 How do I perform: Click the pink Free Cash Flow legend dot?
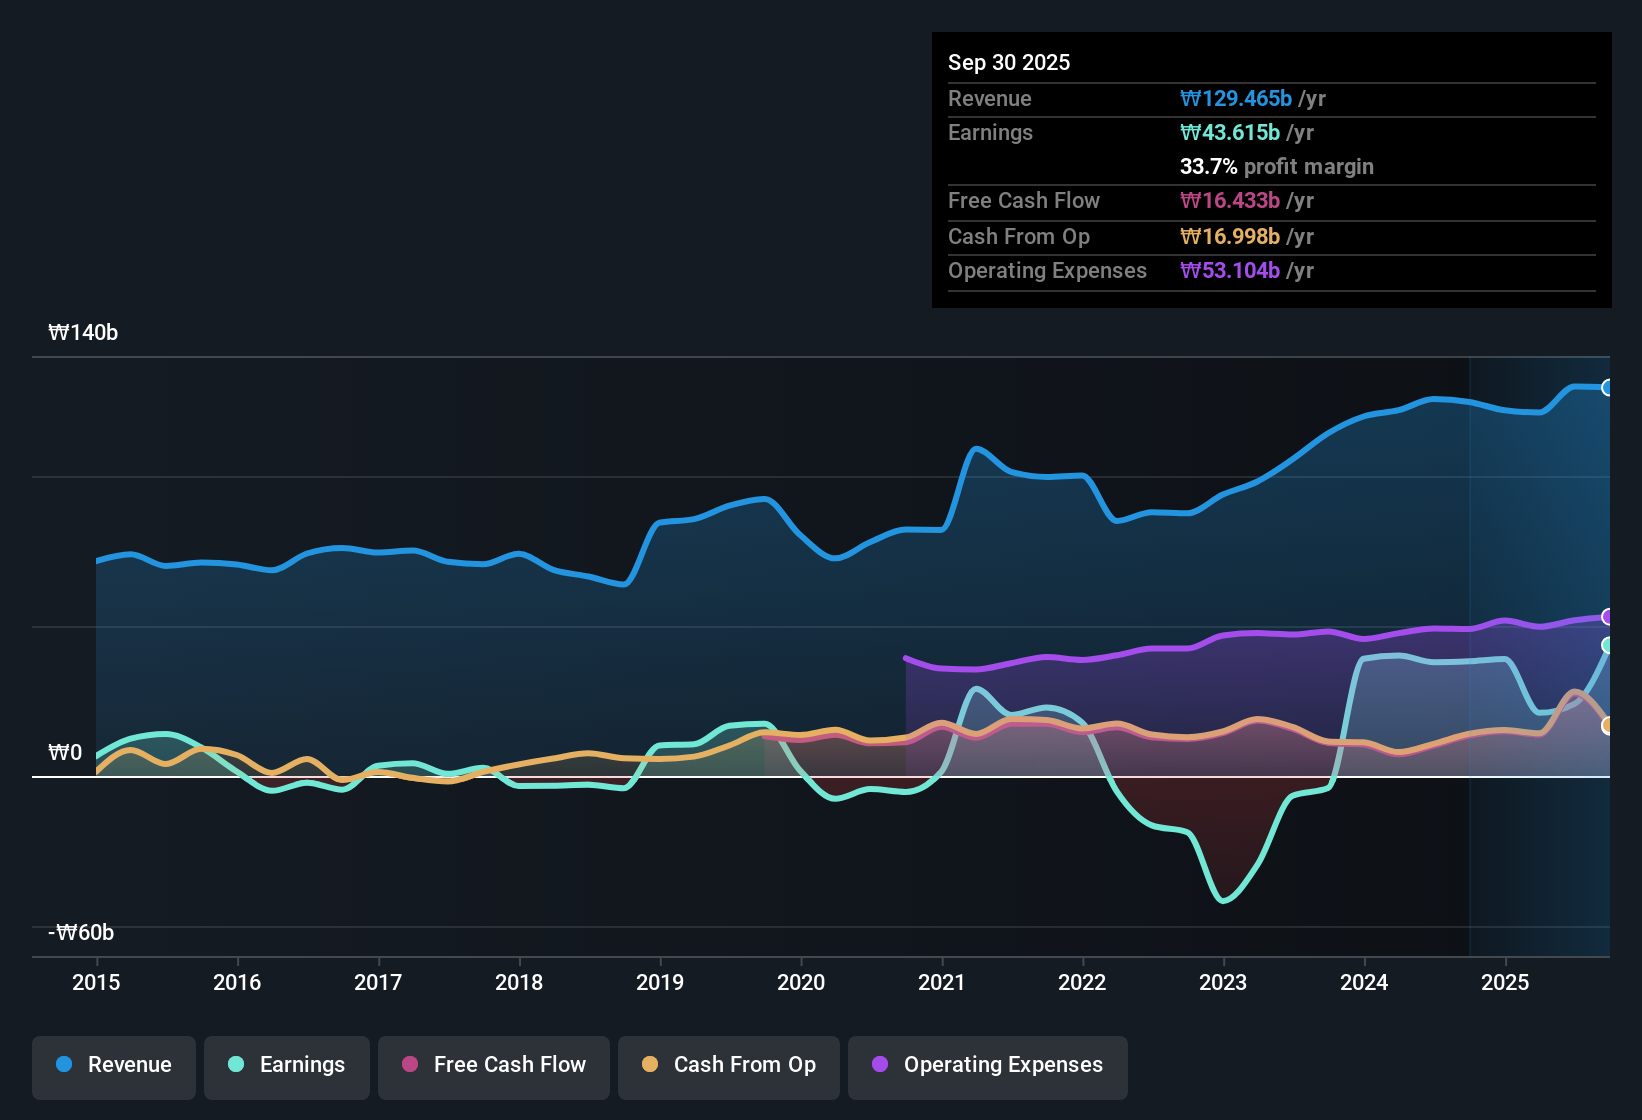point(409,1065)
